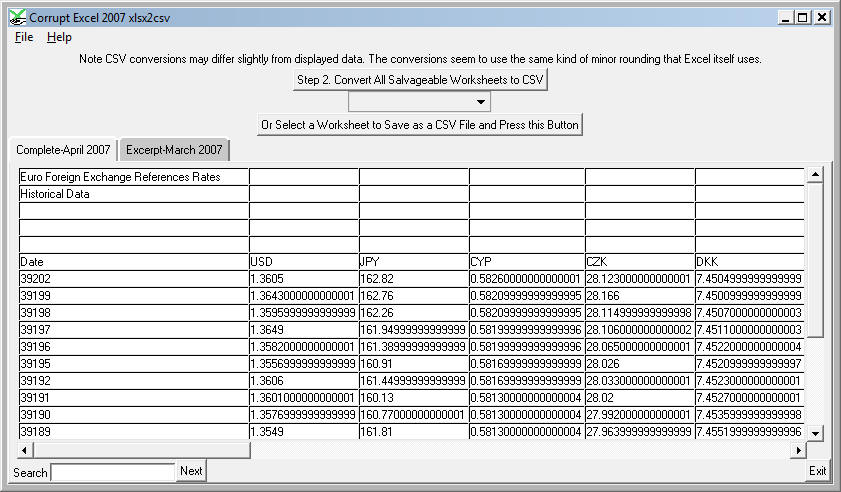
Task: Minimize the xlsx2csv window
Action: point(786,18)
